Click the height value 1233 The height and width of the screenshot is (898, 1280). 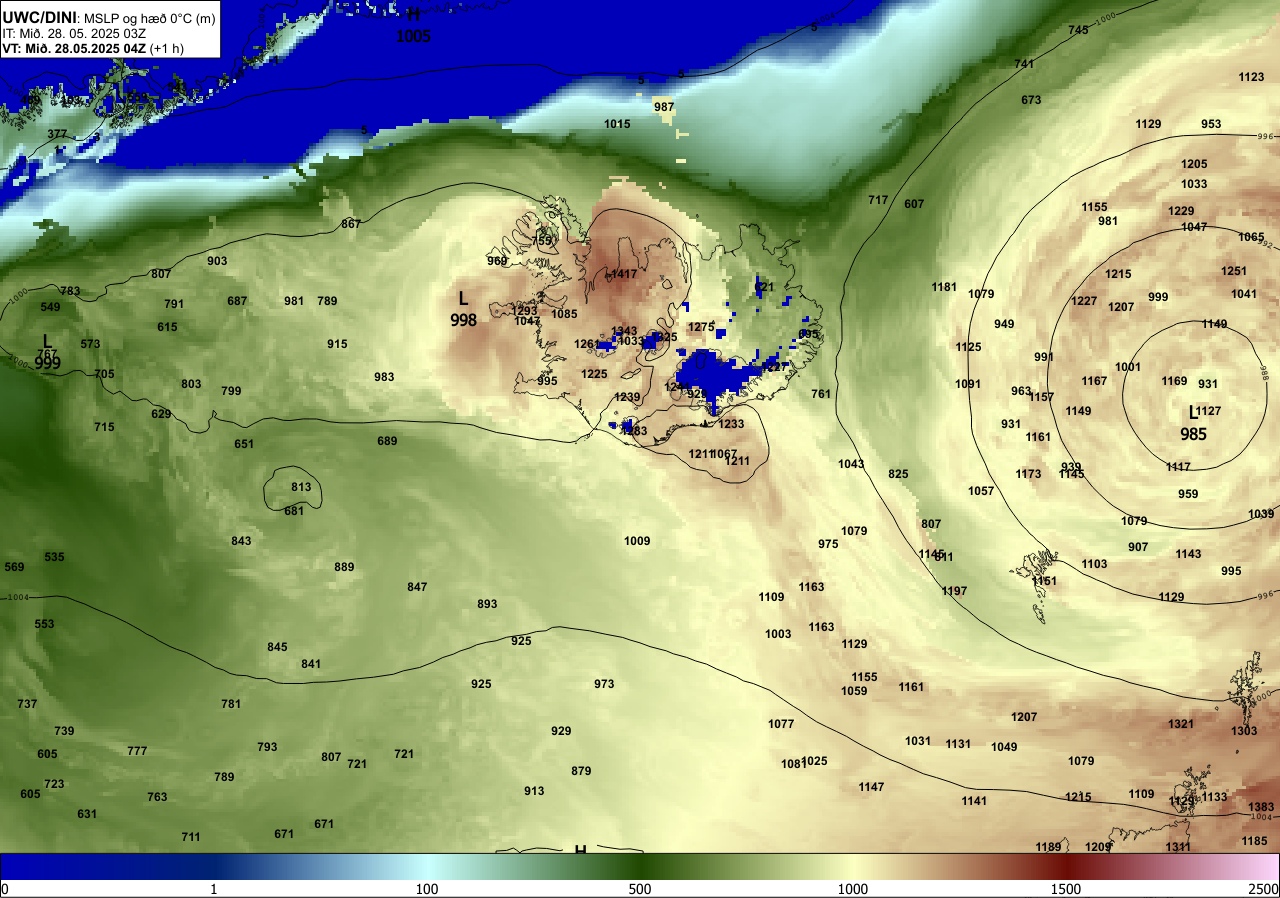731,424
